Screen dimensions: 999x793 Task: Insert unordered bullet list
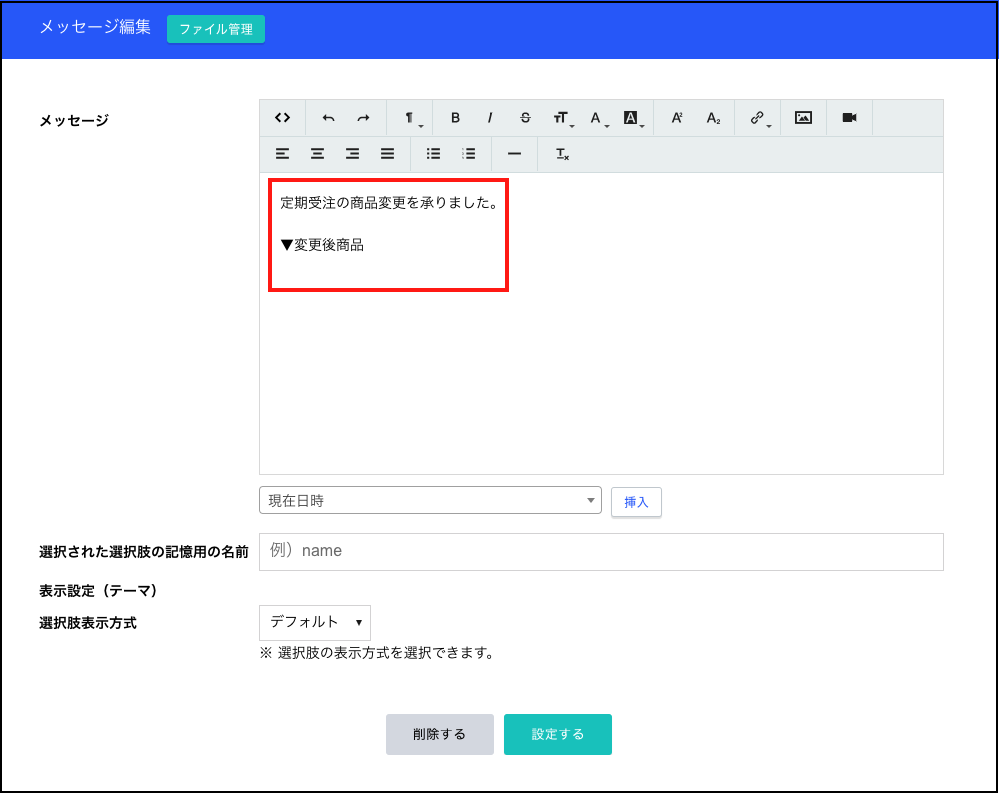pyautogui.click(x=433, y=154)
